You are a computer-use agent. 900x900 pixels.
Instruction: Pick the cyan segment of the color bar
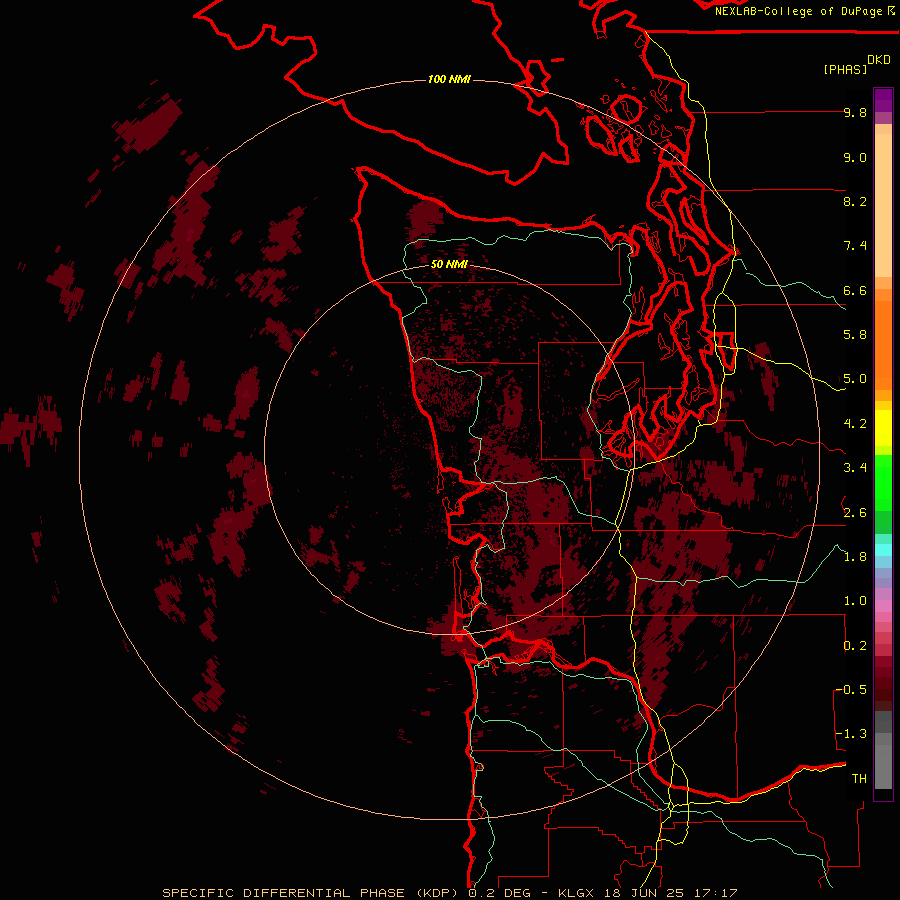(883, 550)
